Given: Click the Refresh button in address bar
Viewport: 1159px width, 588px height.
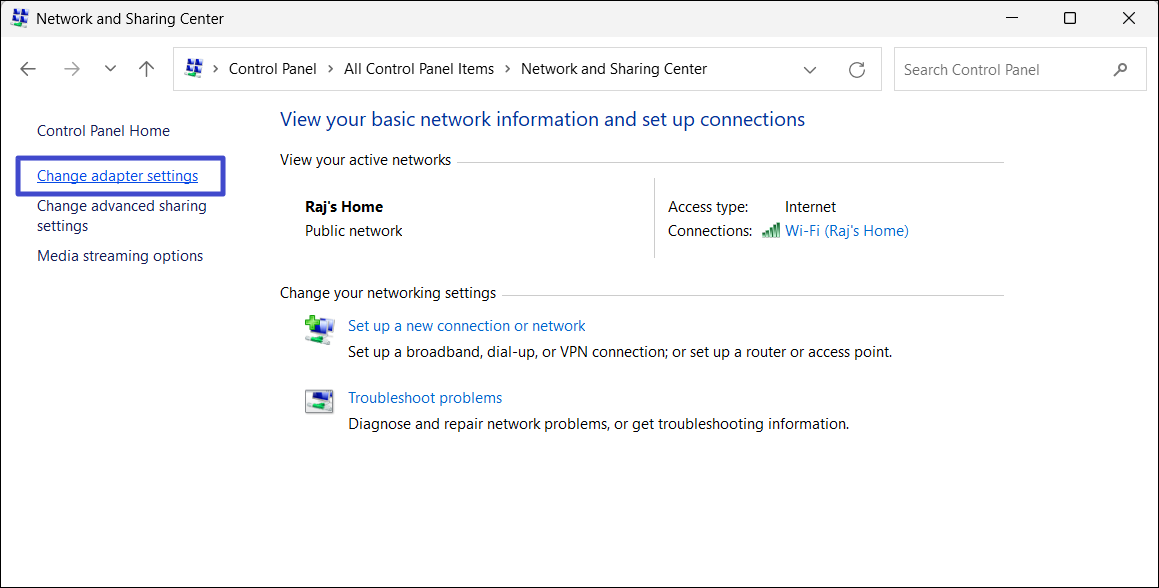Looking at the screenshot, I should tap(856, 70).
